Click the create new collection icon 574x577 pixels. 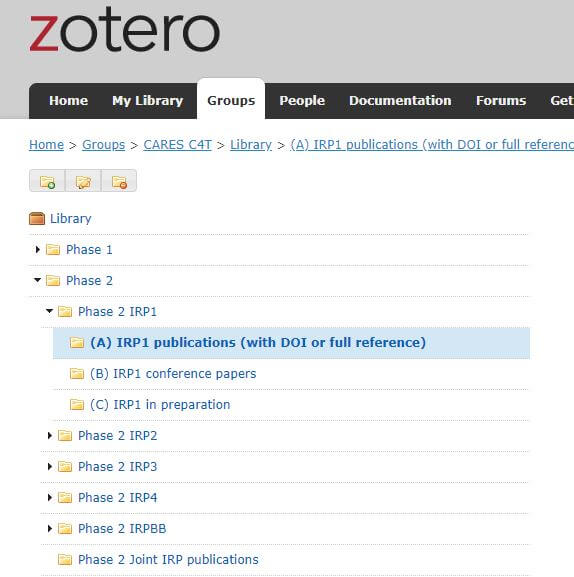click(47, 181)
